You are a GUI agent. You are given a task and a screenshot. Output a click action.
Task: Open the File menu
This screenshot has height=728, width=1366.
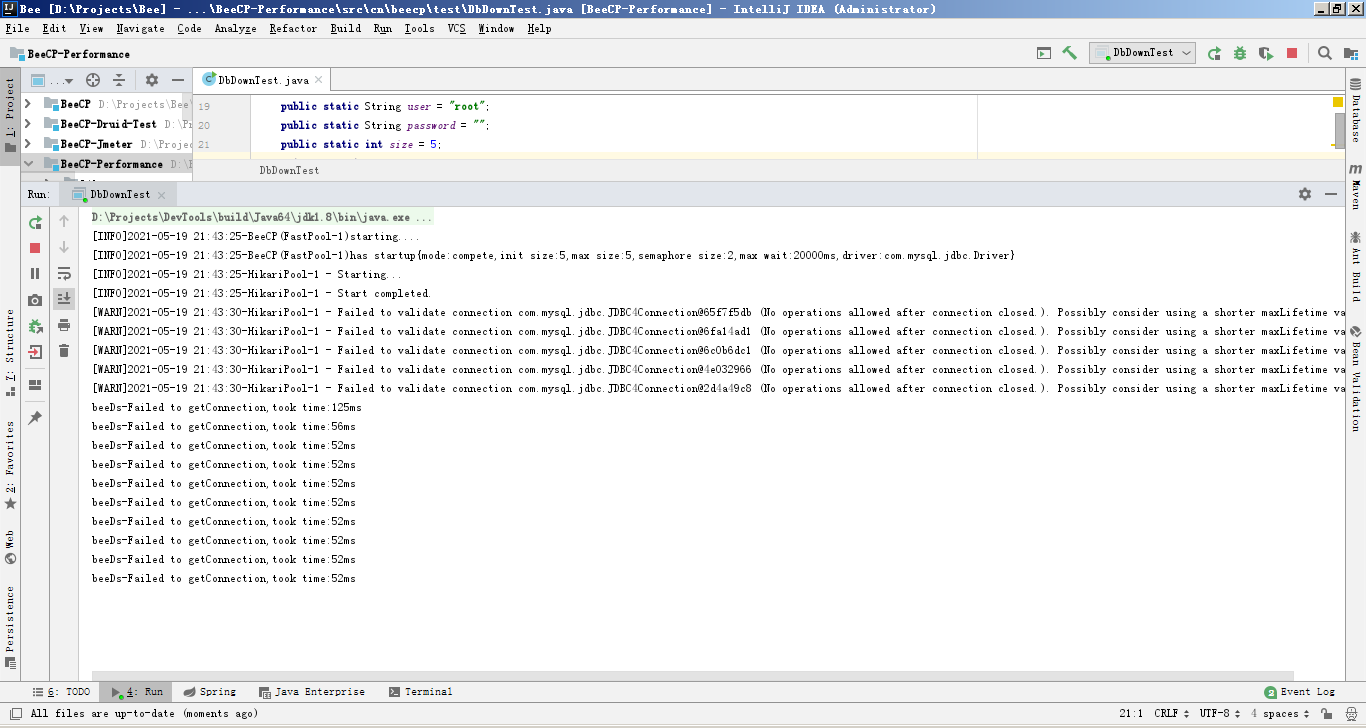(17, 28)
